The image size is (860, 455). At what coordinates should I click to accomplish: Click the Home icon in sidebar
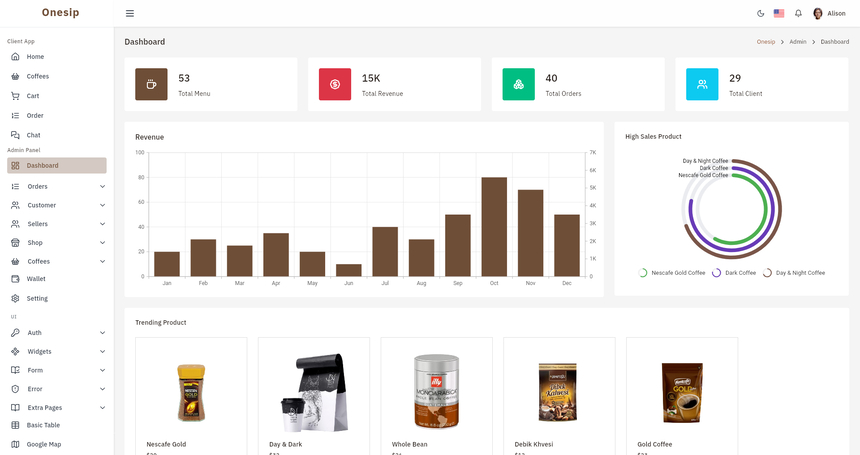pyautogui.click(x=15, y=56)
